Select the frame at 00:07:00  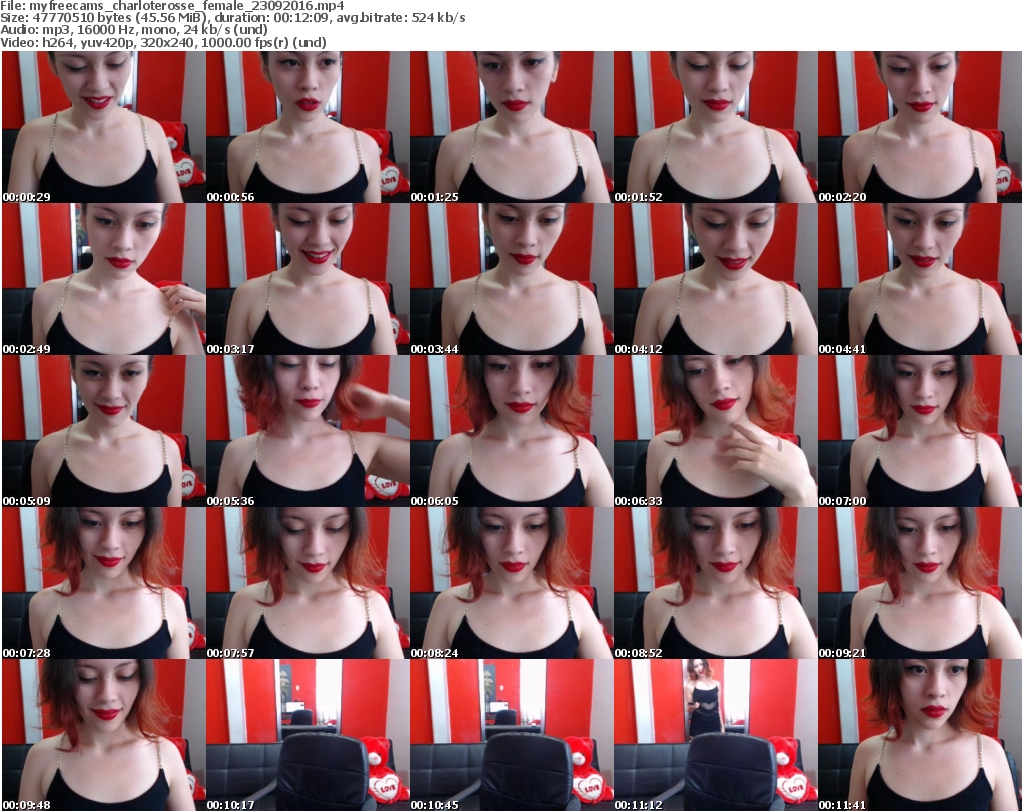[920, 432]
